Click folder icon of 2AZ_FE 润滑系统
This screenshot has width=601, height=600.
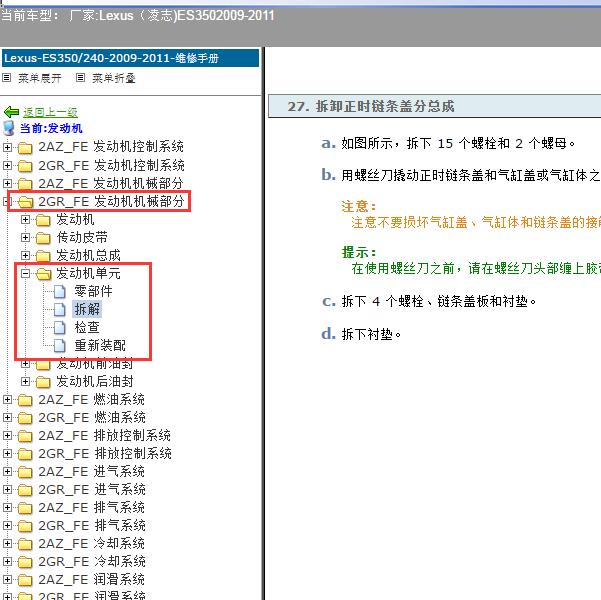(25, 580)
